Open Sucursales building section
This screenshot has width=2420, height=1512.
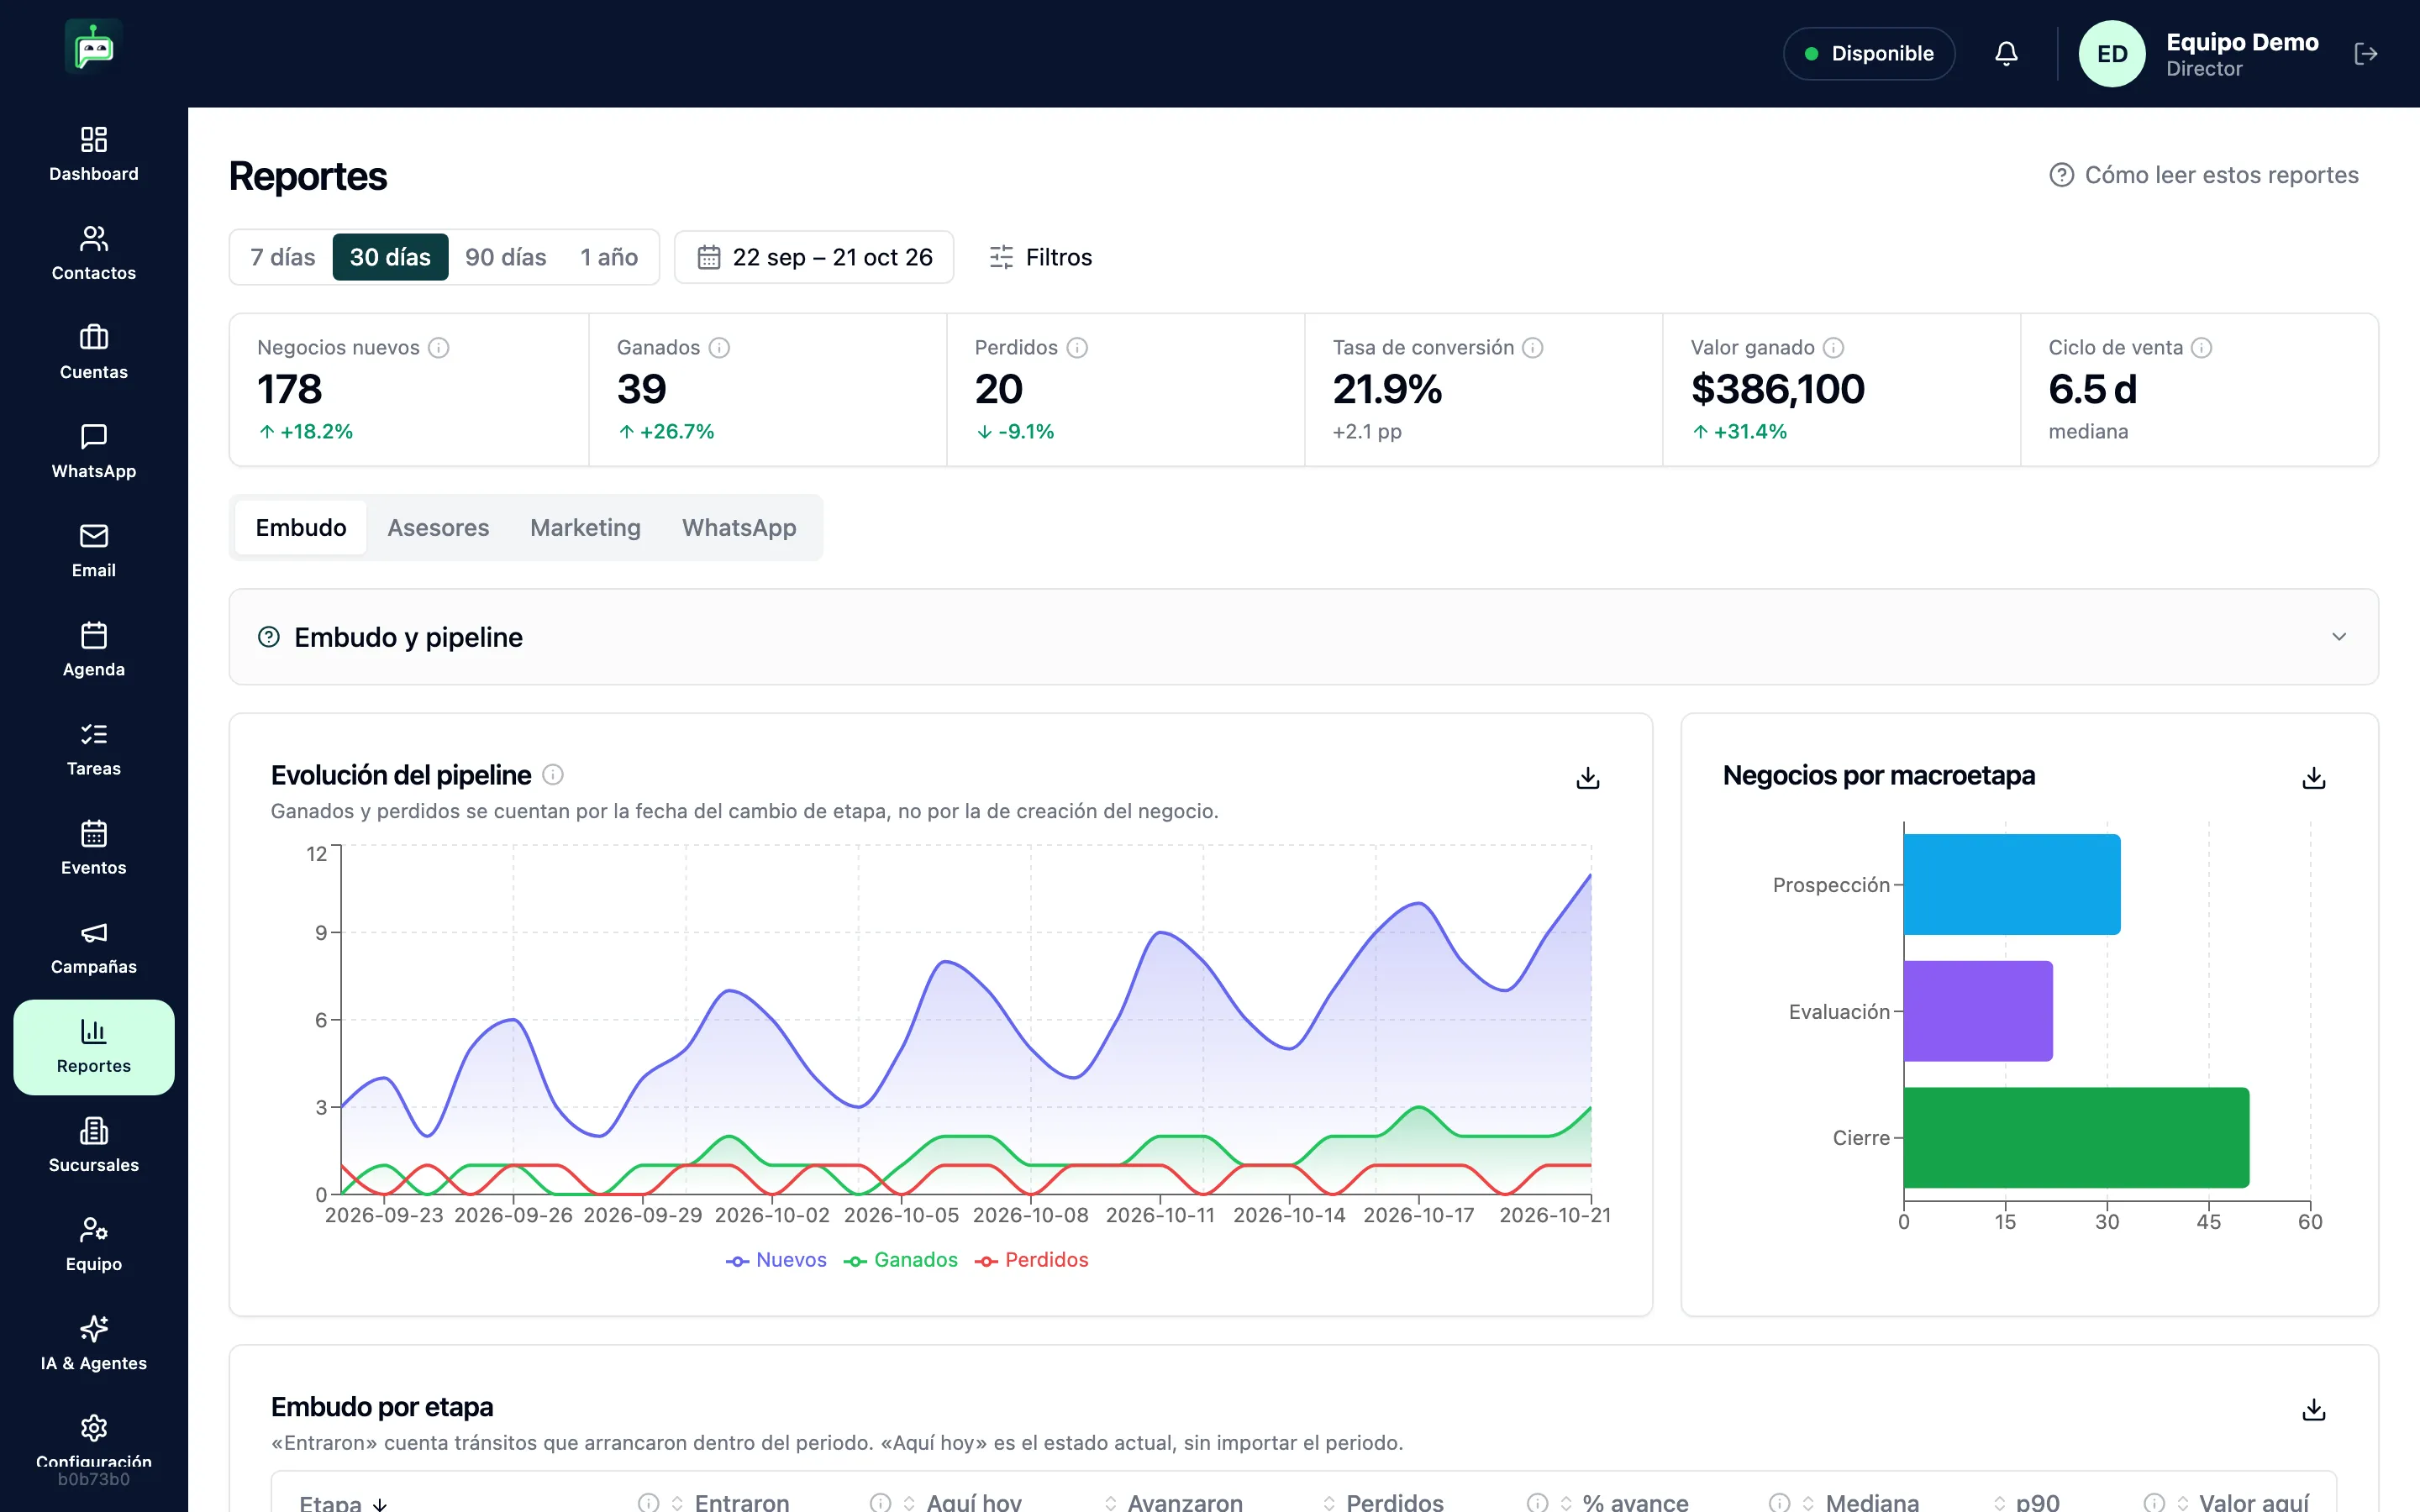(94, 1145)
